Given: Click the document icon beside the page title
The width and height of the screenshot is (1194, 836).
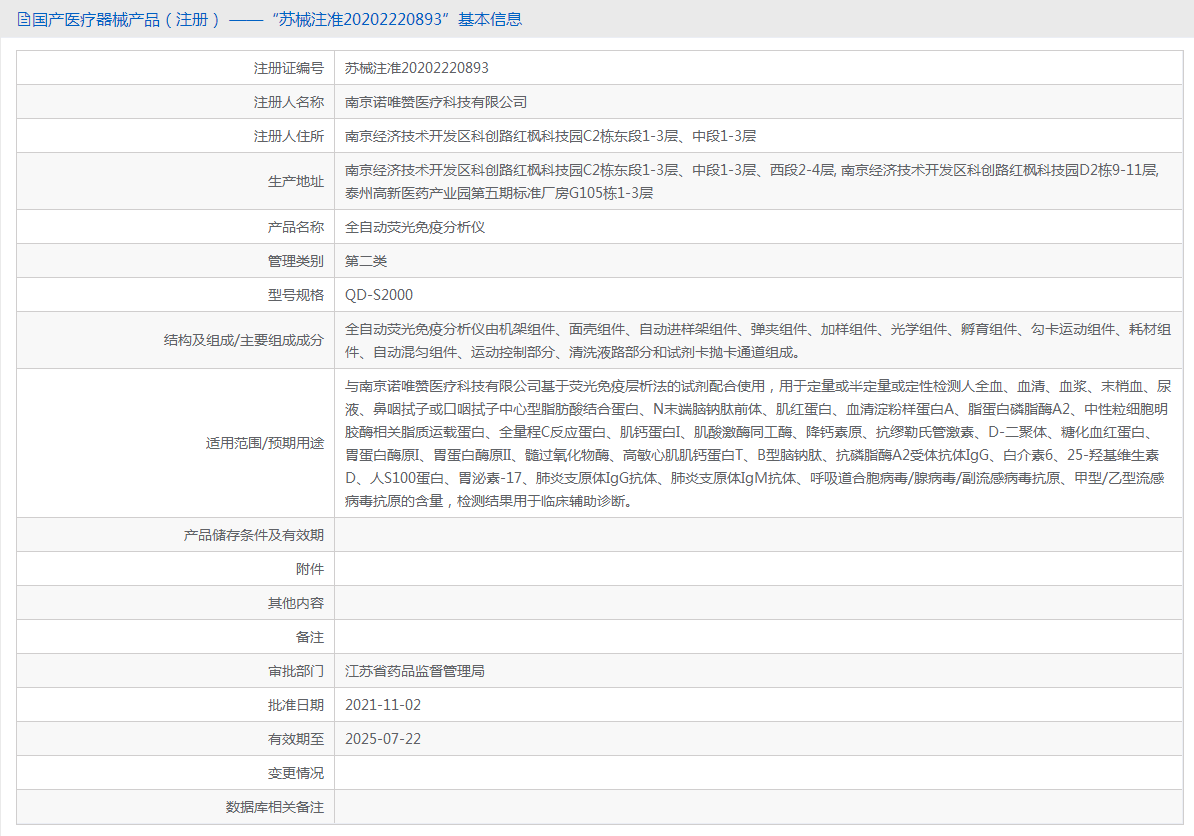Looking at the screenshot, I should coord(24,20).
